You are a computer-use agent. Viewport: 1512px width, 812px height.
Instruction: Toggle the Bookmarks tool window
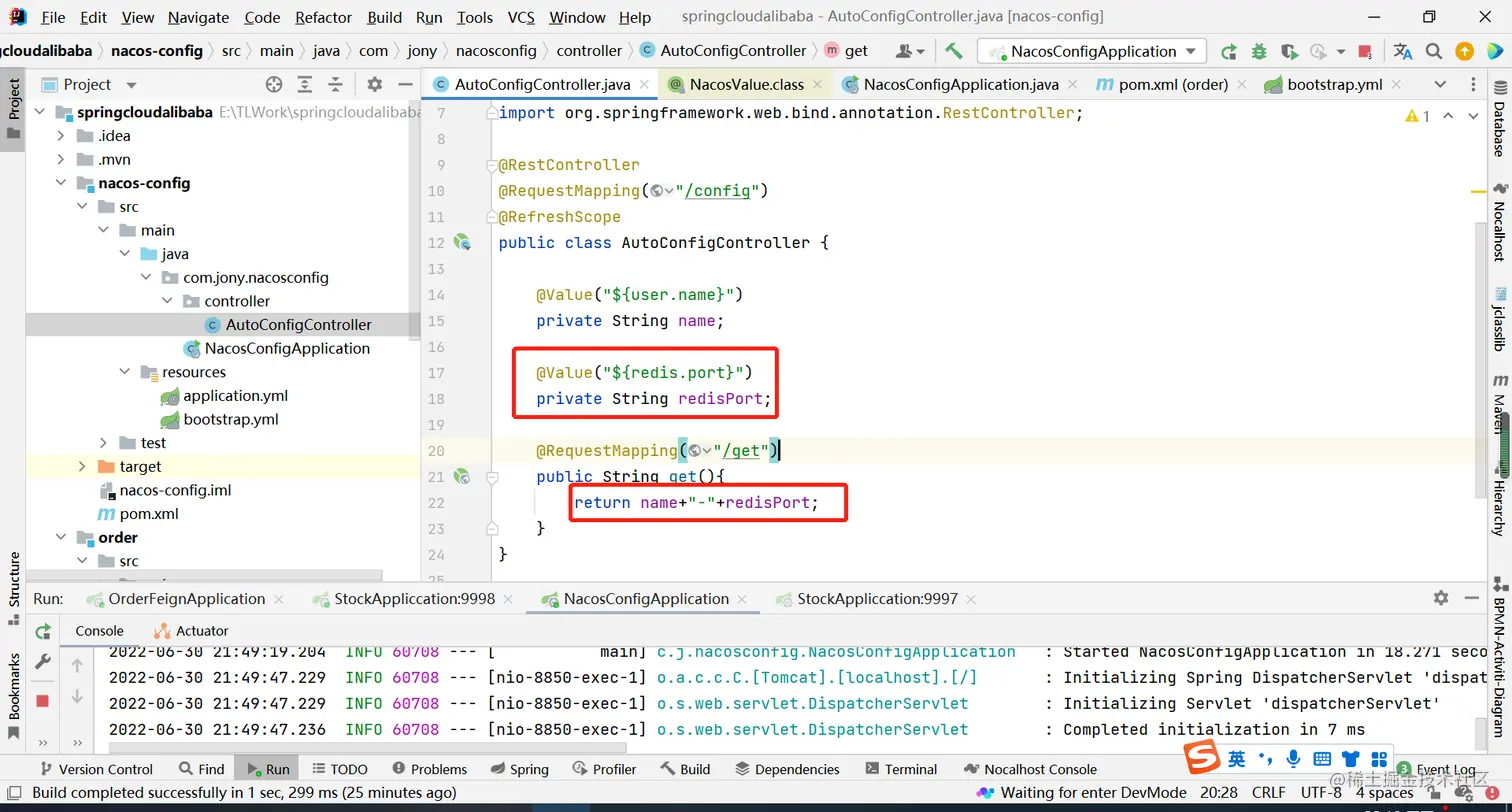13,697
